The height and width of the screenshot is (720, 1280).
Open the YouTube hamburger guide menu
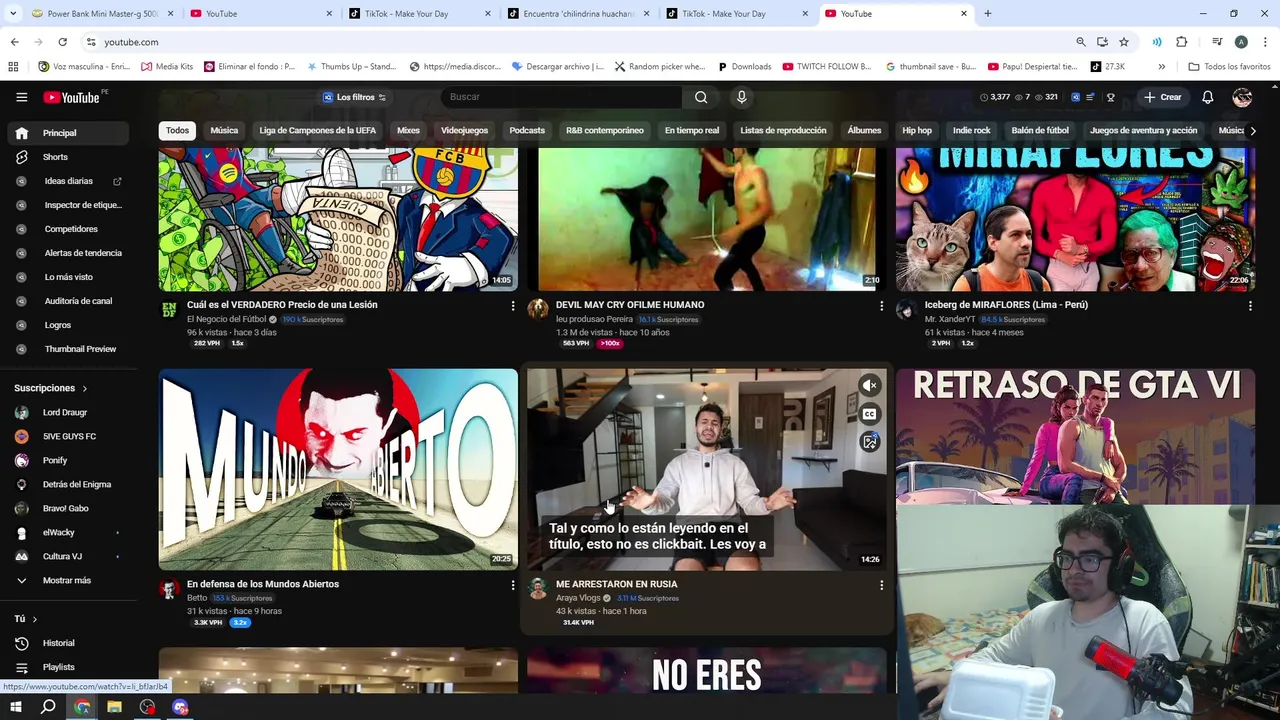[x=21, y=97]
